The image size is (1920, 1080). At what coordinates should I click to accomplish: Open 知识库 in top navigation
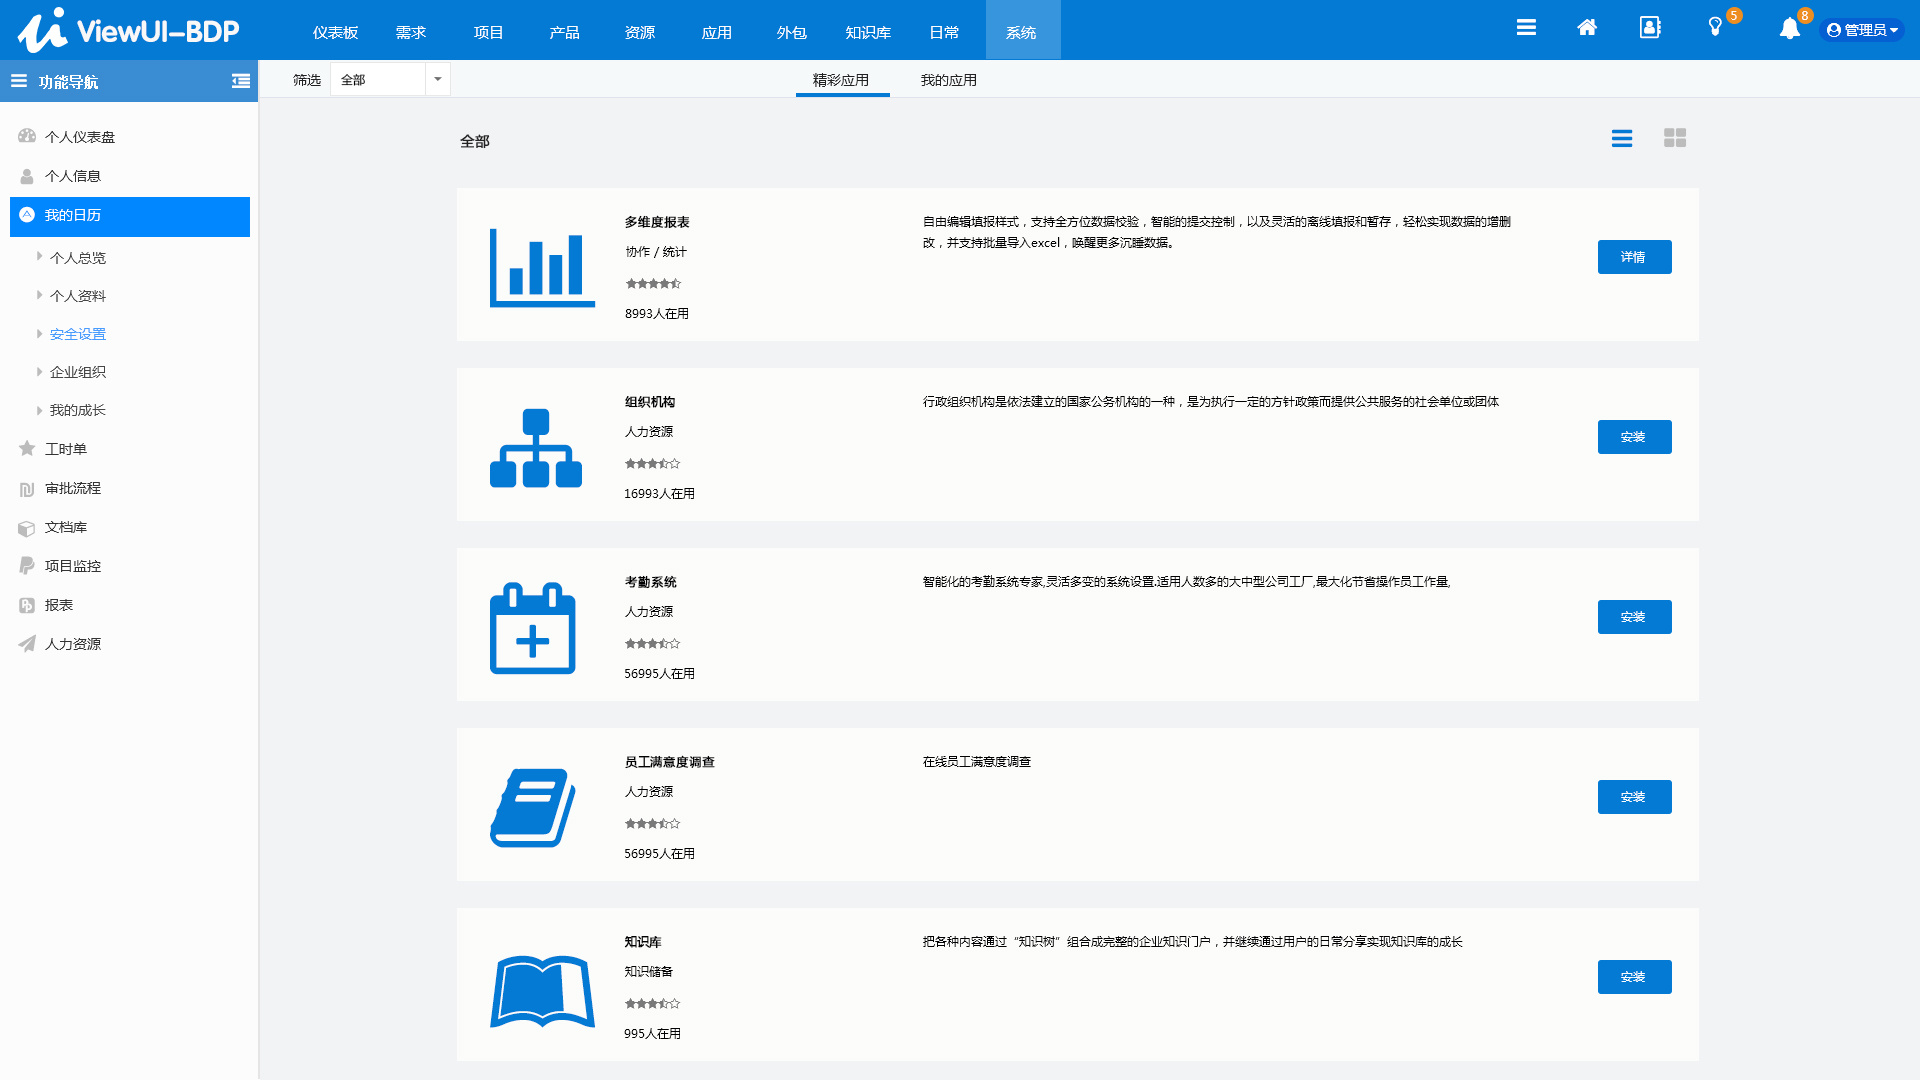coord(867,32)
